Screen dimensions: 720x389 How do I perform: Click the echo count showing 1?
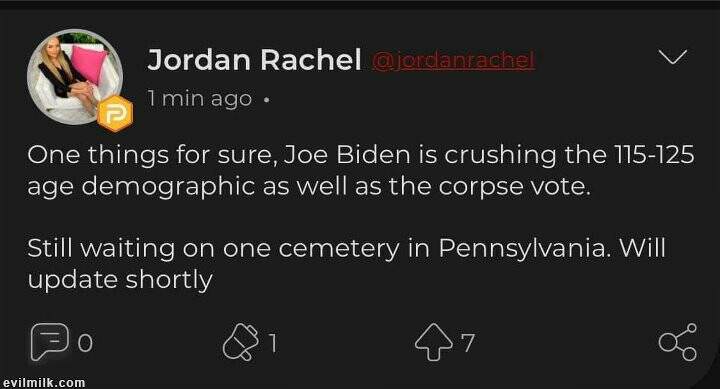pos(273,343)
